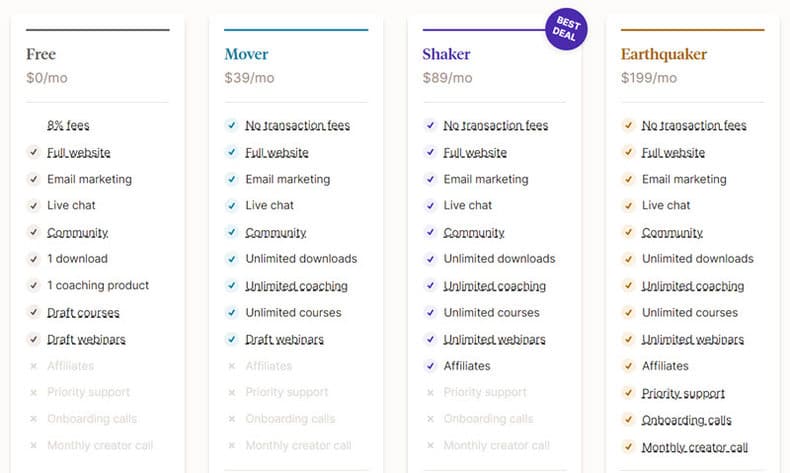
Task: Click the X icon next to Mover's Onboarding calls
Action: click(x=232, y=419)
